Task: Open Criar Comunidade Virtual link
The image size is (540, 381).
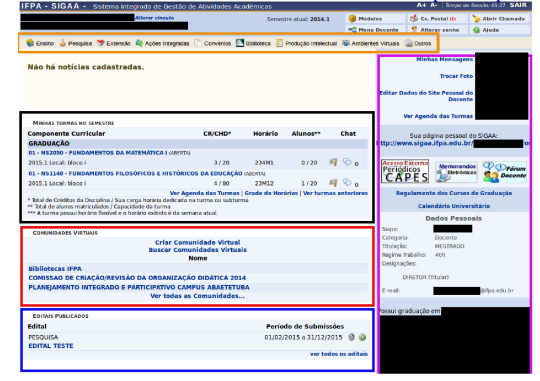Action: click(197, 242)
